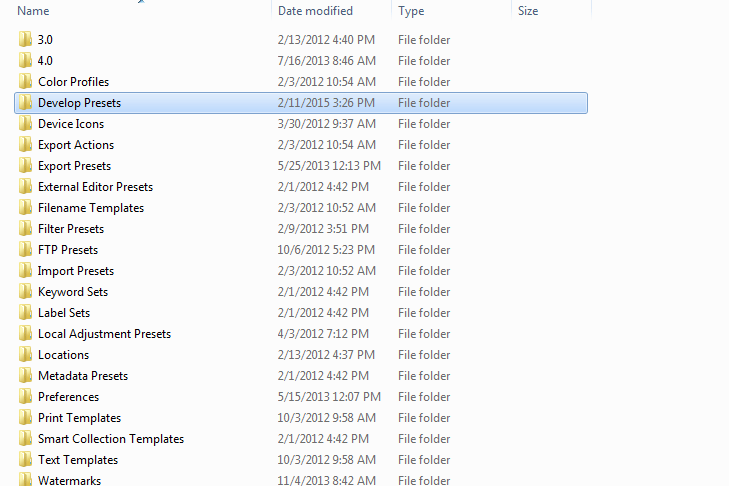Click the date 7/16/2013 8:46 AM
The image size is (729, 486).
click(326, 60)
